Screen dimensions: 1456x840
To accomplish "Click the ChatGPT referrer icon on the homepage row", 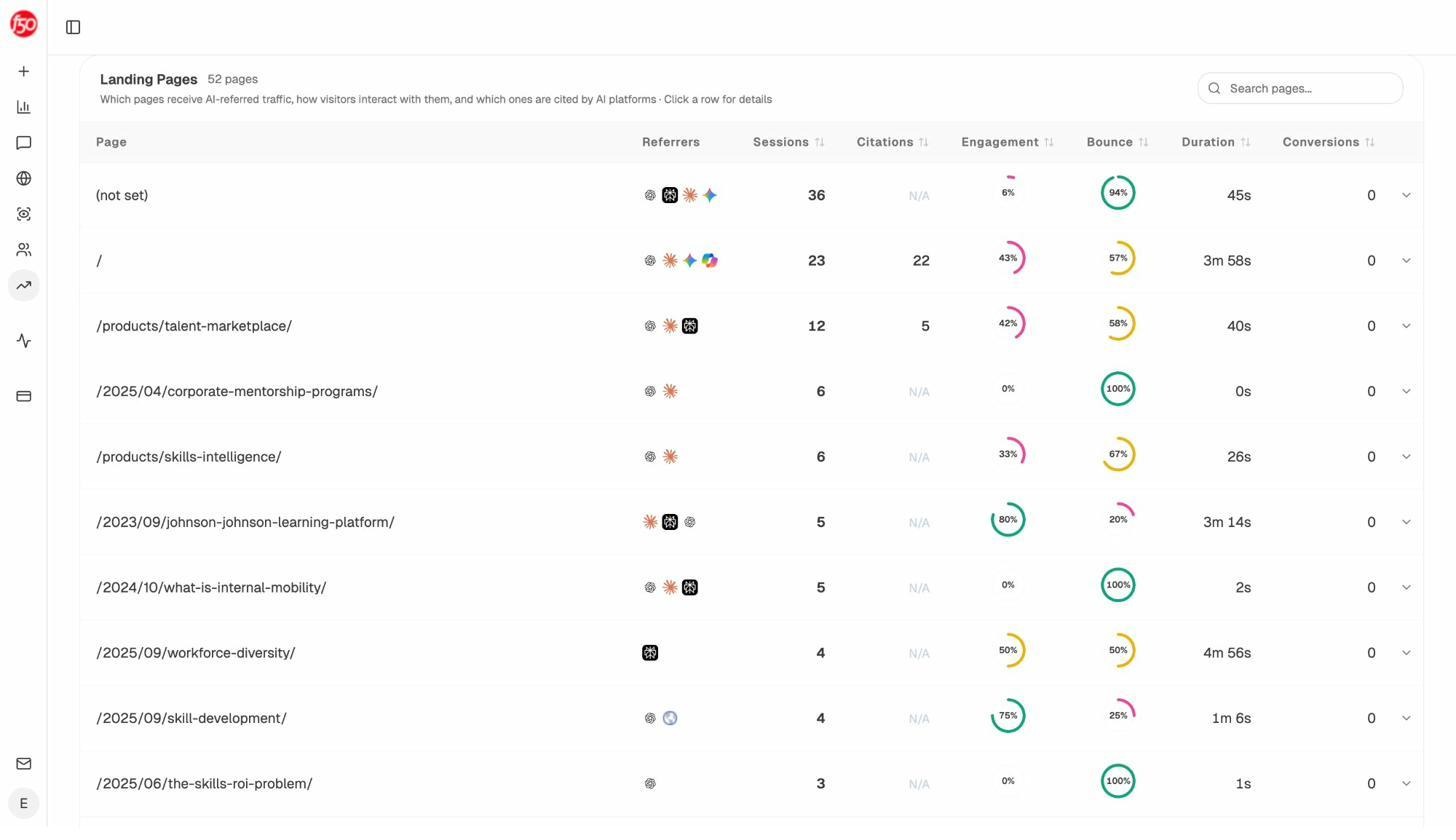I will click(650, 260).
